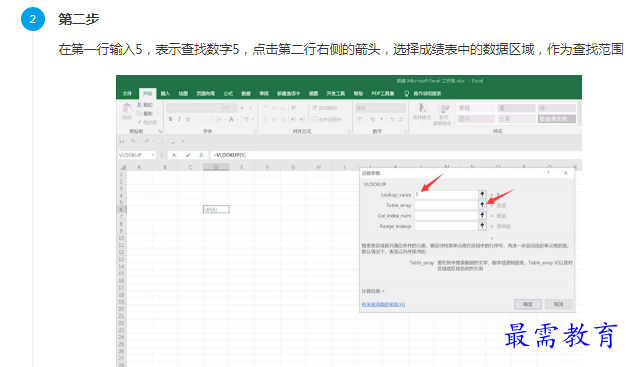Toggle Underline formatting button U
This screenshot has width=626, height=367.
188,119
